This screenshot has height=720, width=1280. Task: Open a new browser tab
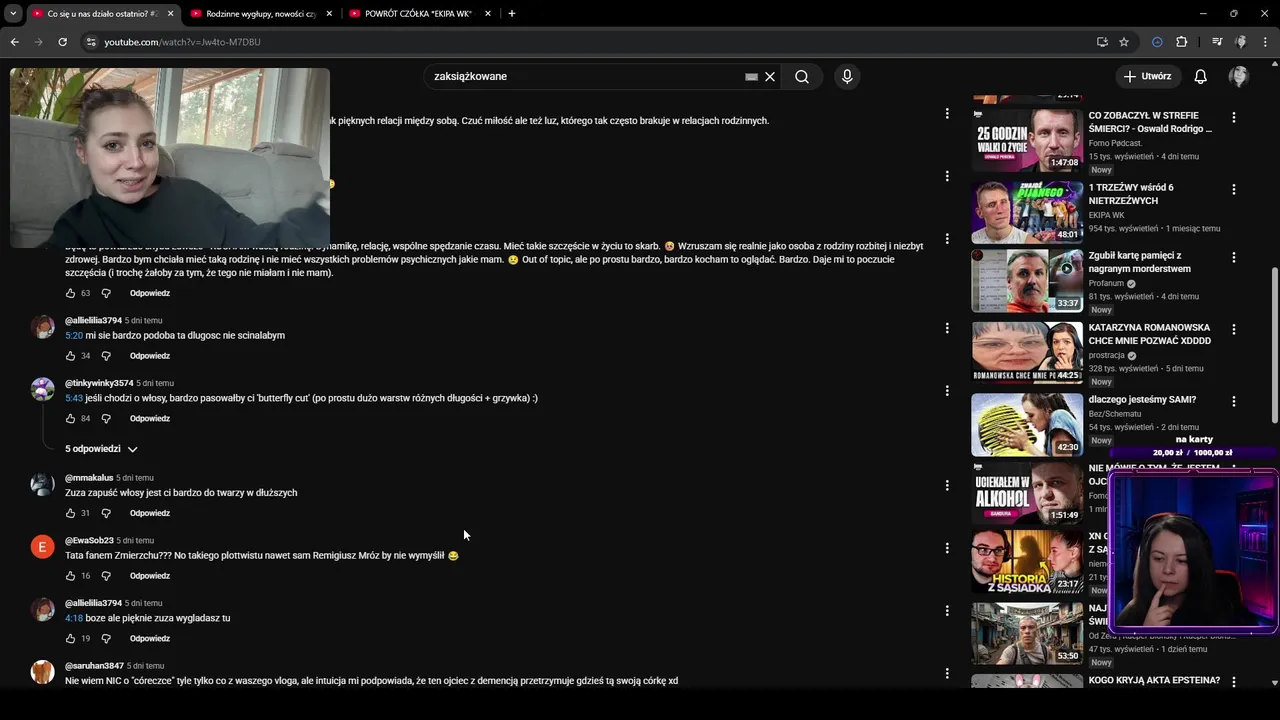512,14
